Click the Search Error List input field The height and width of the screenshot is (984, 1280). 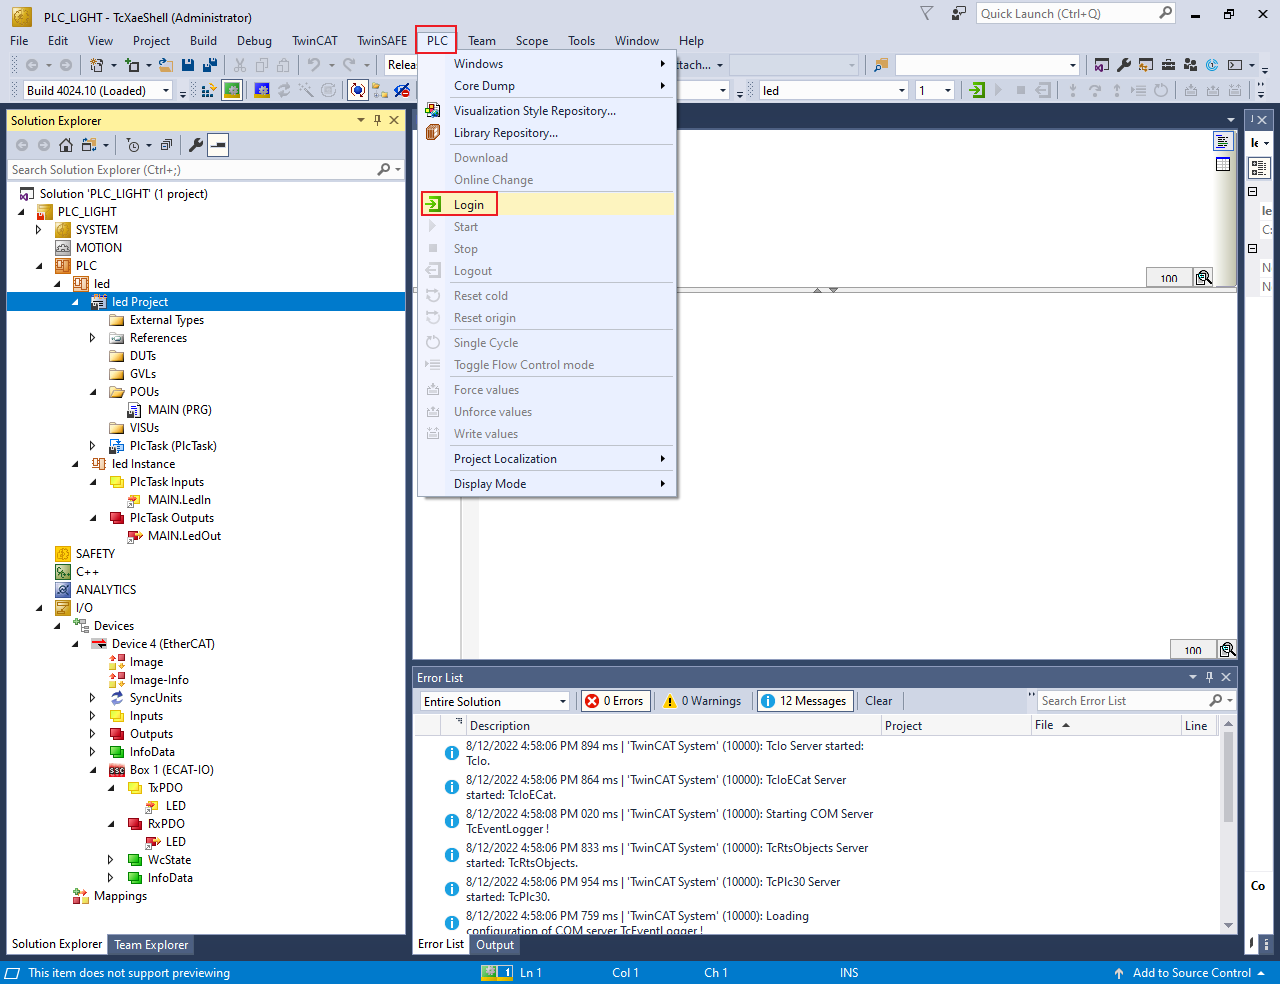1120,701
